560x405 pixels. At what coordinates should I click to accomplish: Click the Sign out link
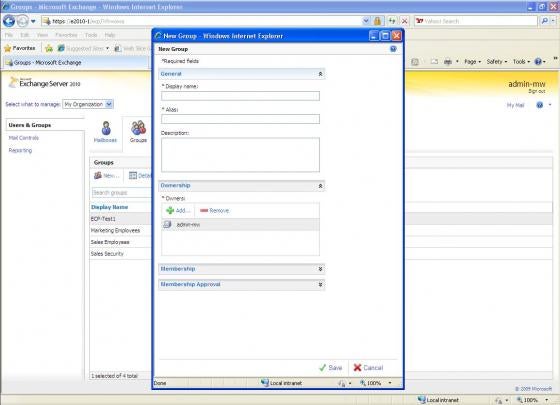click(x=537, y=91)
